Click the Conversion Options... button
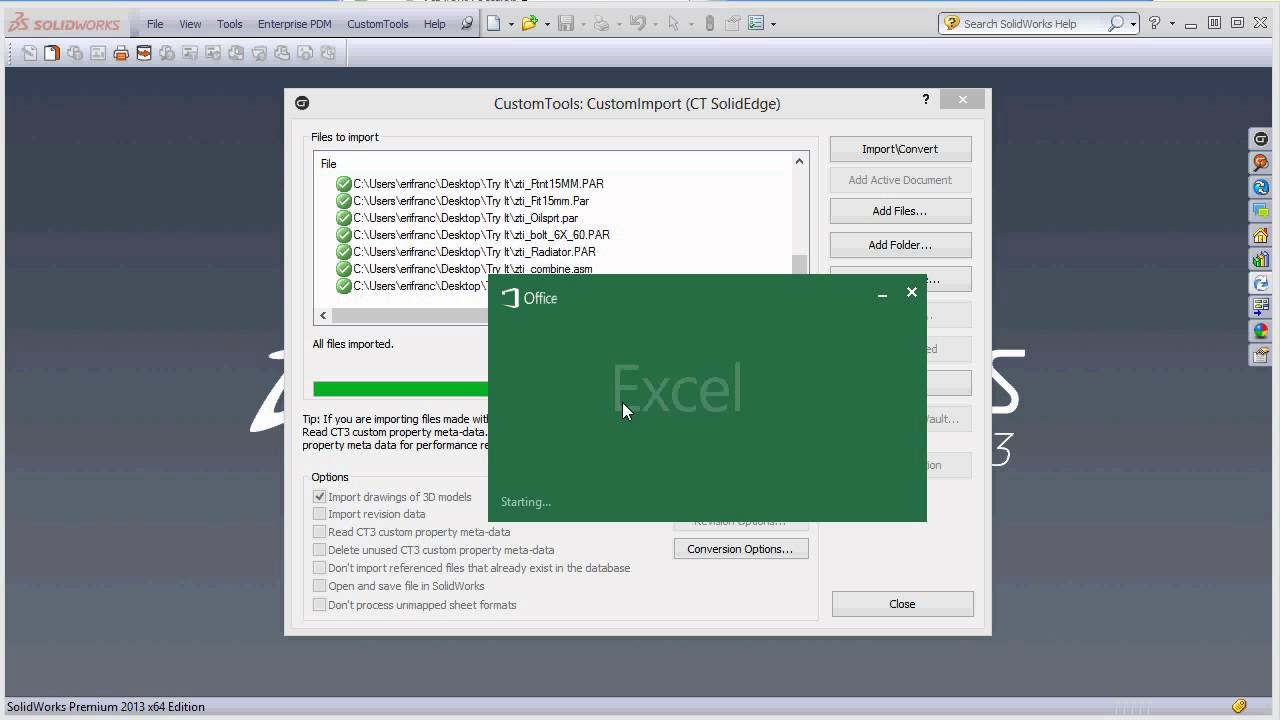This screenshot has width=1280, height=720. [741, 549]
